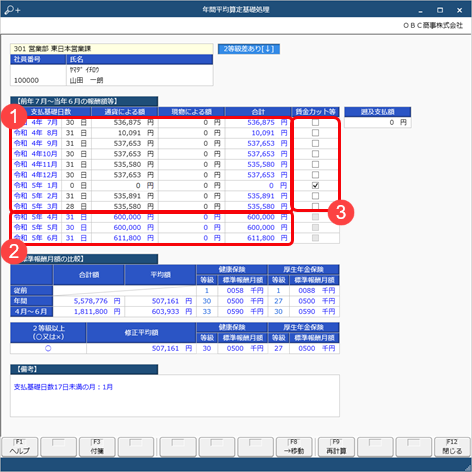Click the 2等級以上 ○ mark cell
The image size is (472, 472).
coord(48,348)
